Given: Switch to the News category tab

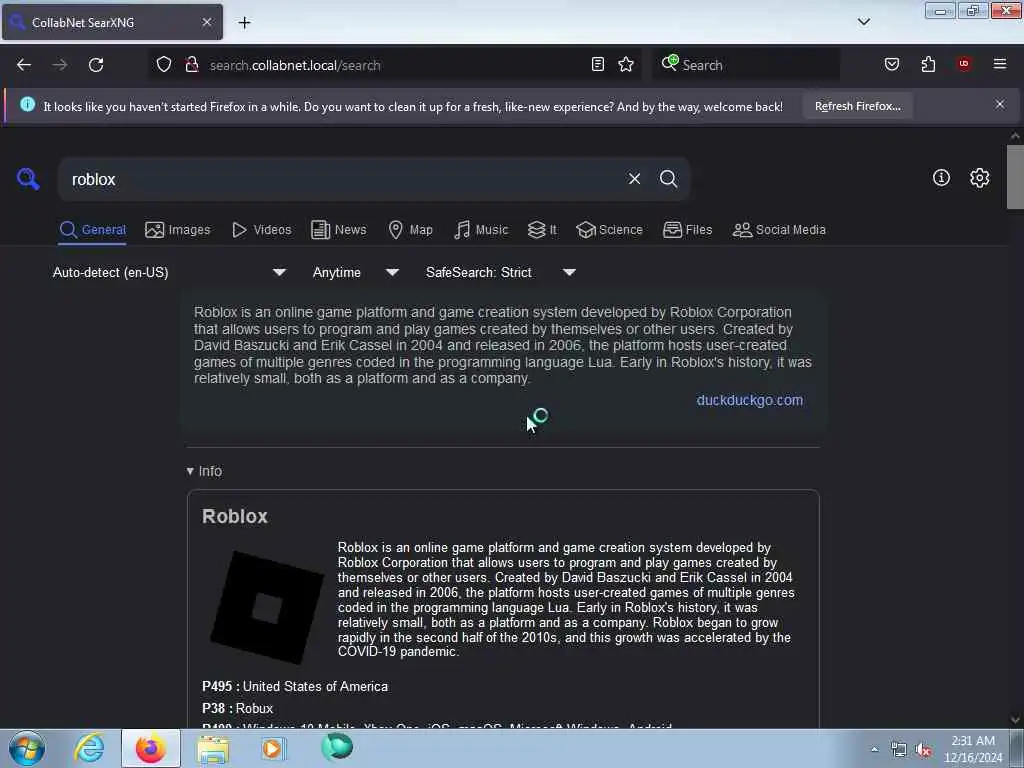Looking at the screenshot, I should 339,230.
